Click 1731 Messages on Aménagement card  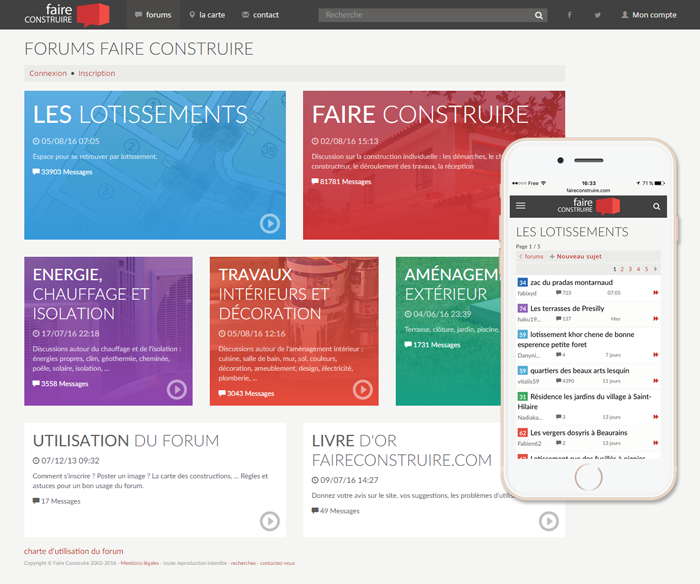(432, 345)
